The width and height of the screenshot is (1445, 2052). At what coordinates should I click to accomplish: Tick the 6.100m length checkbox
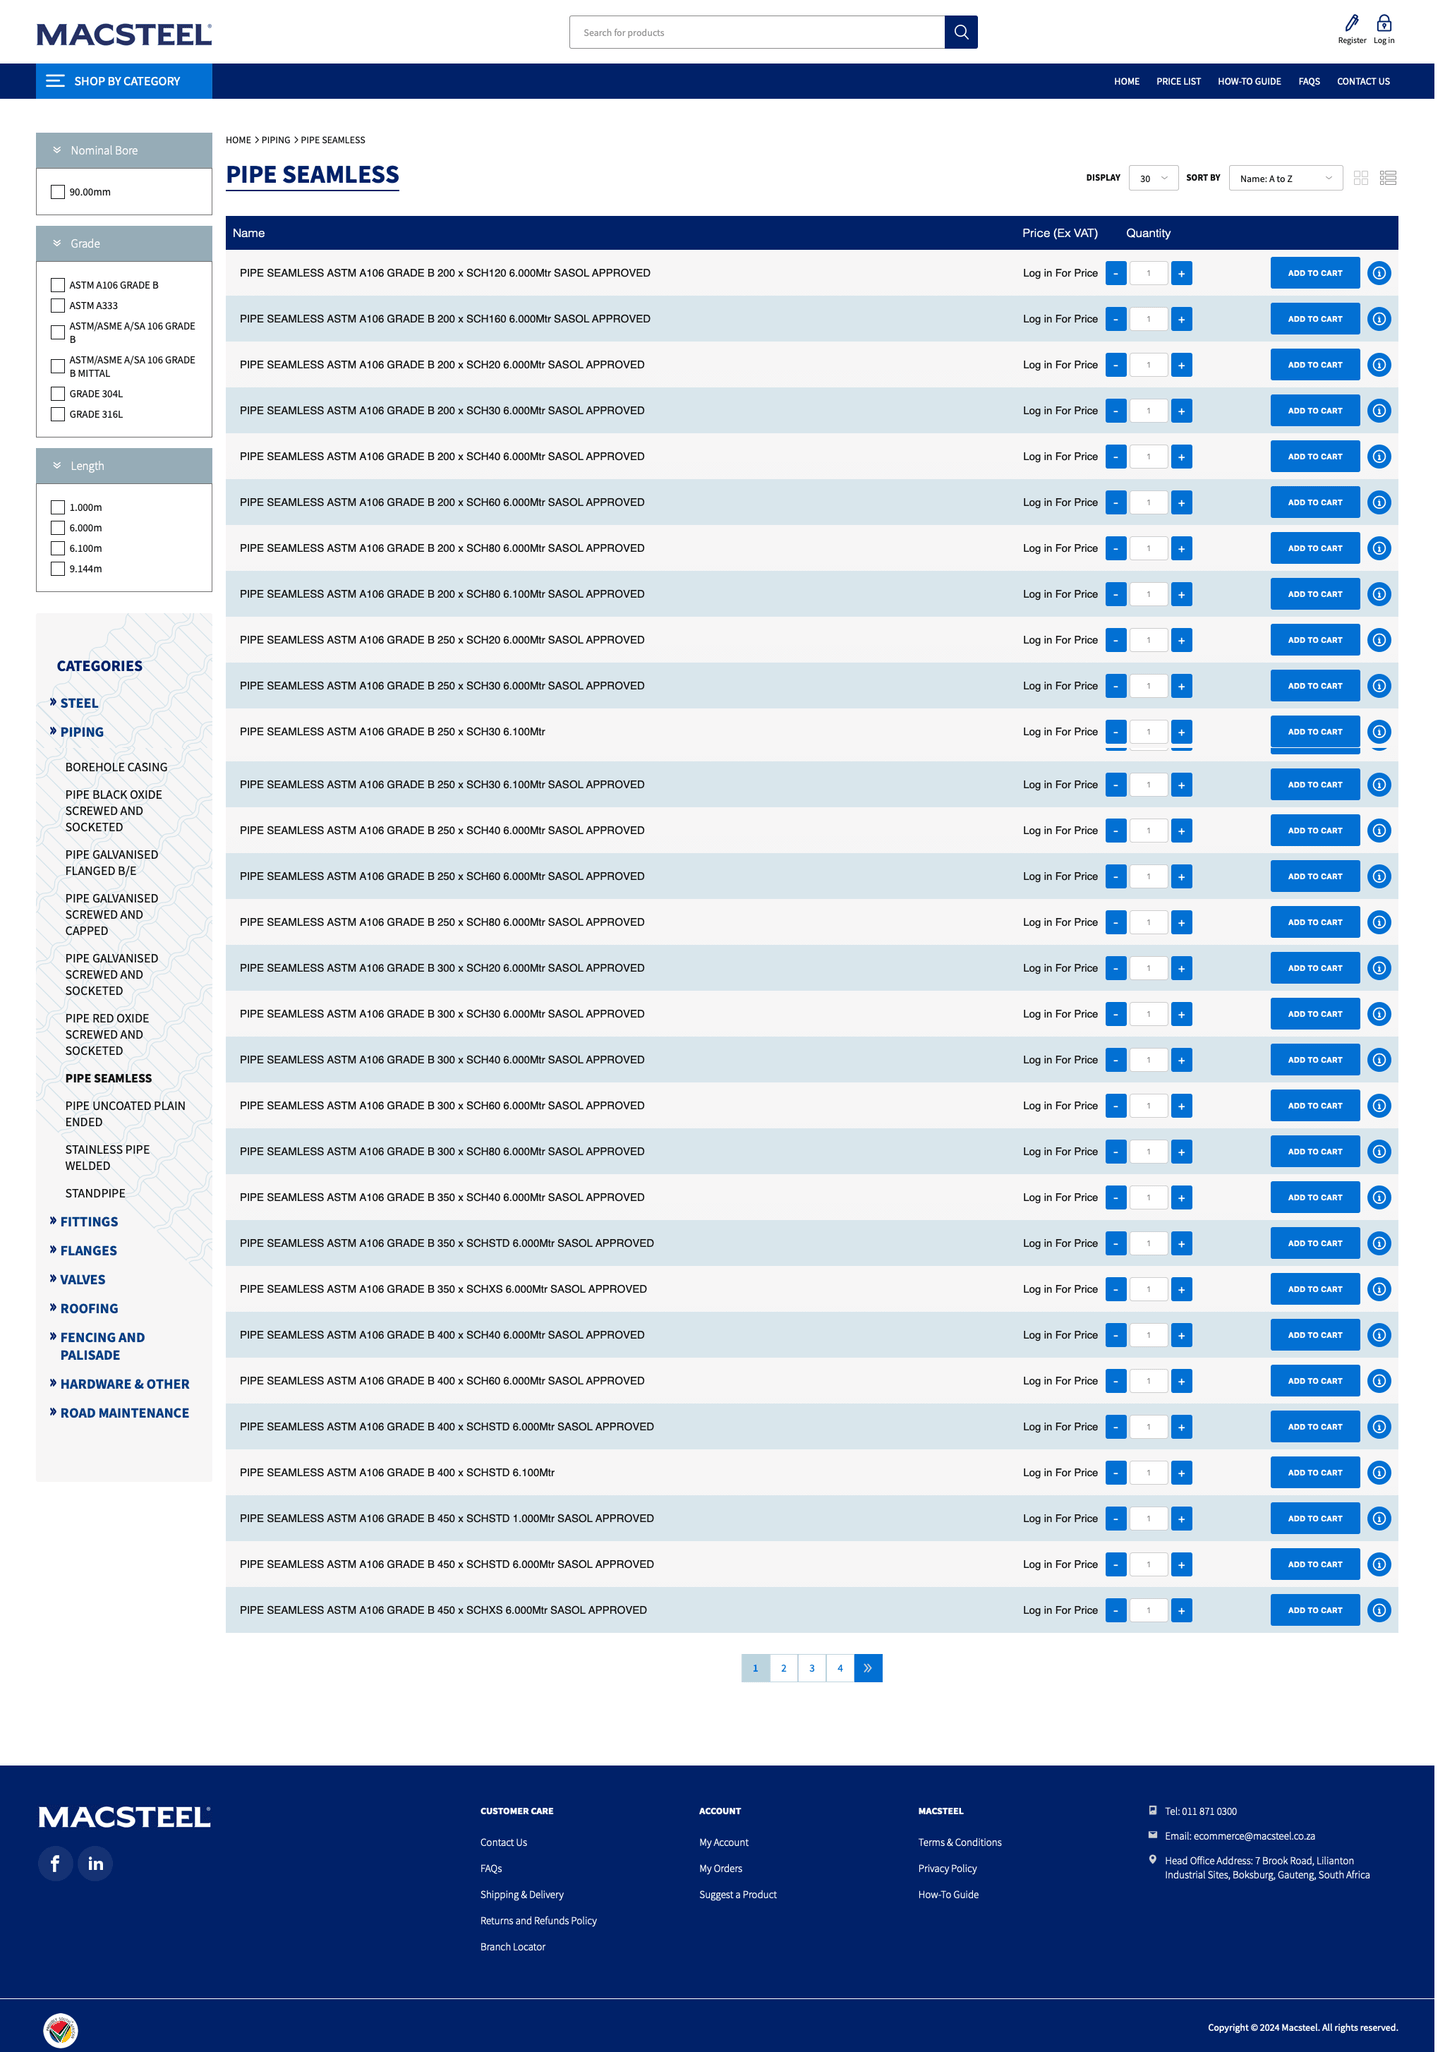coord(58,548)
